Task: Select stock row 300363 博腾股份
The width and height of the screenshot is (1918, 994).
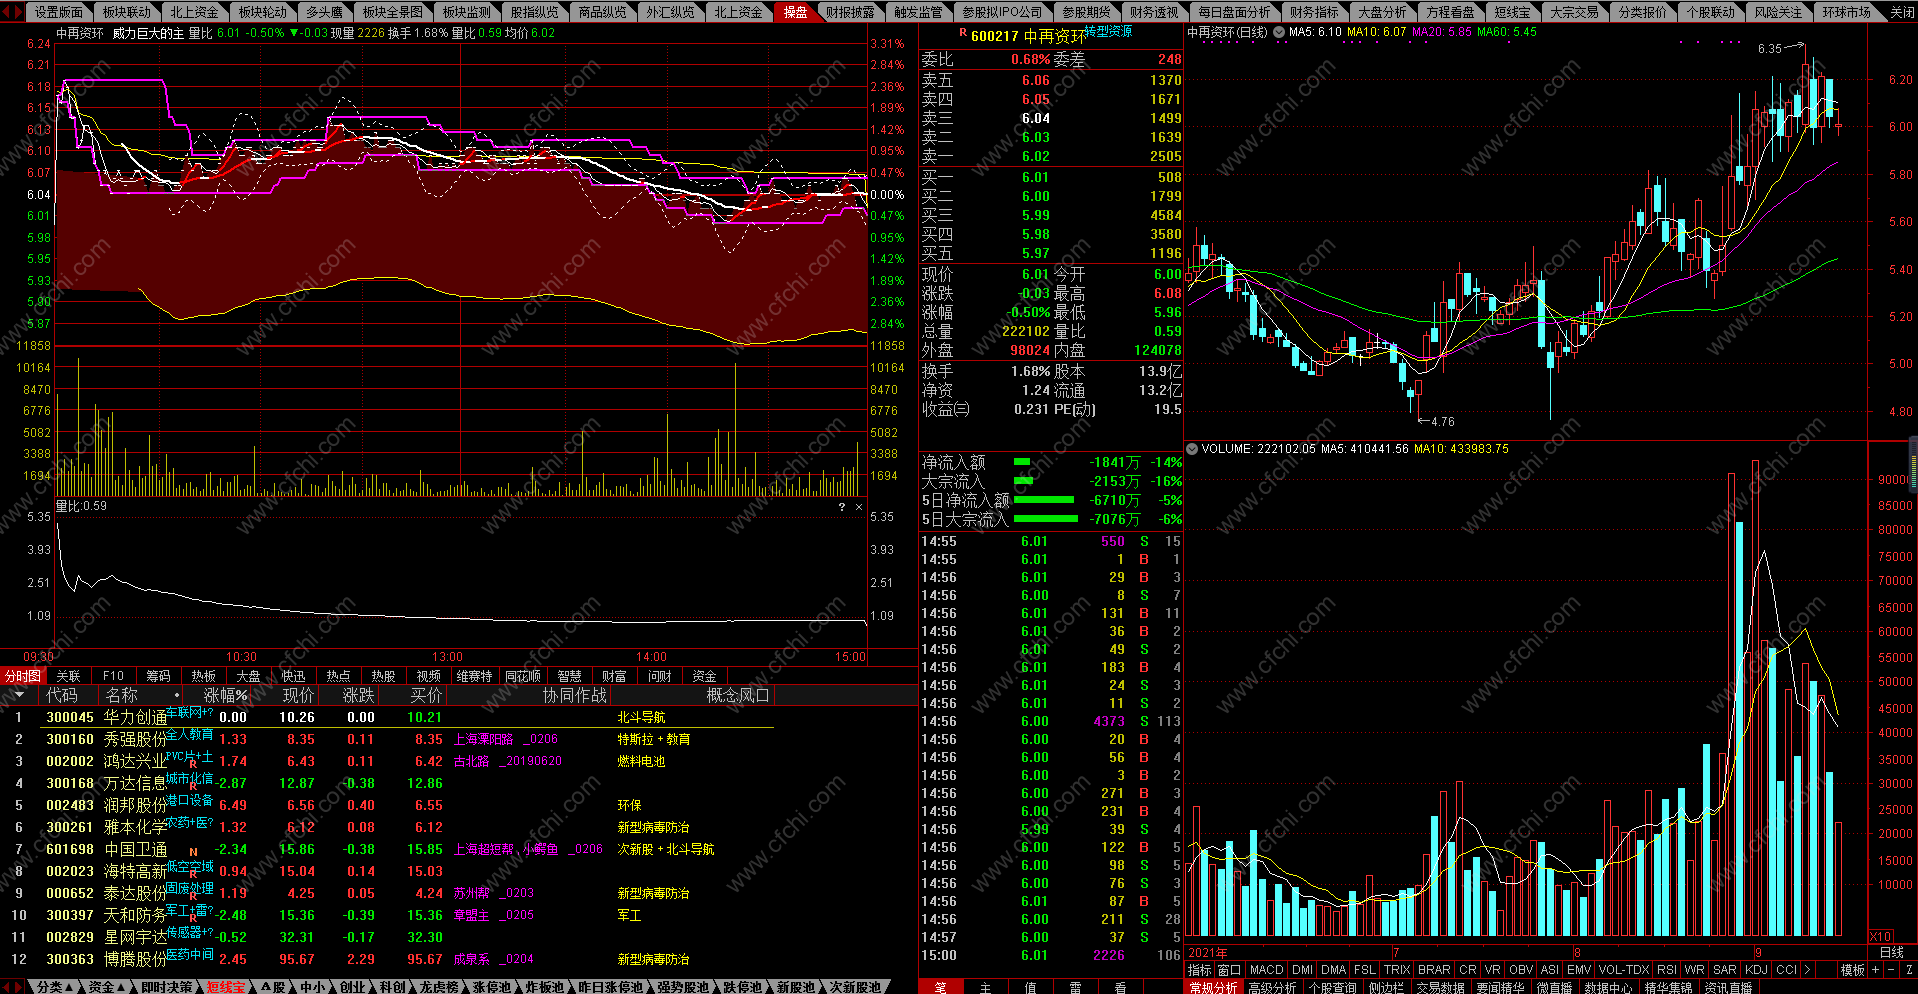Action: 387,959
